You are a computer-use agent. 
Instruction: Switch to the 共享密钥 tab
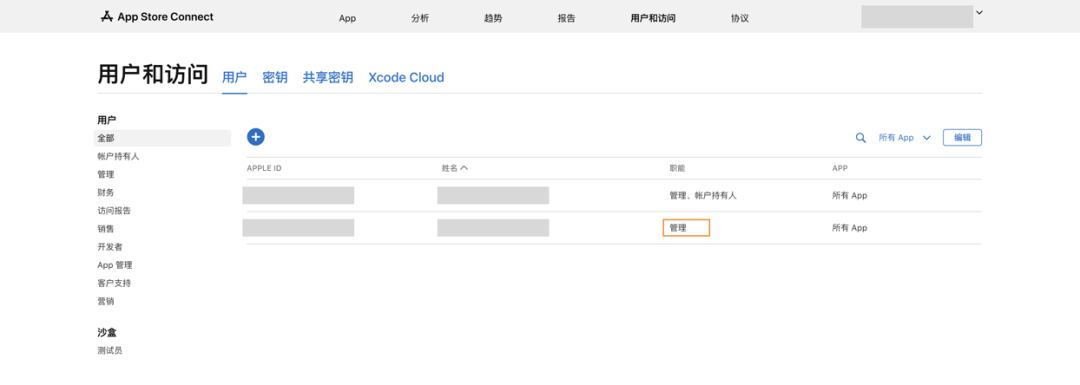coord(328,77)
